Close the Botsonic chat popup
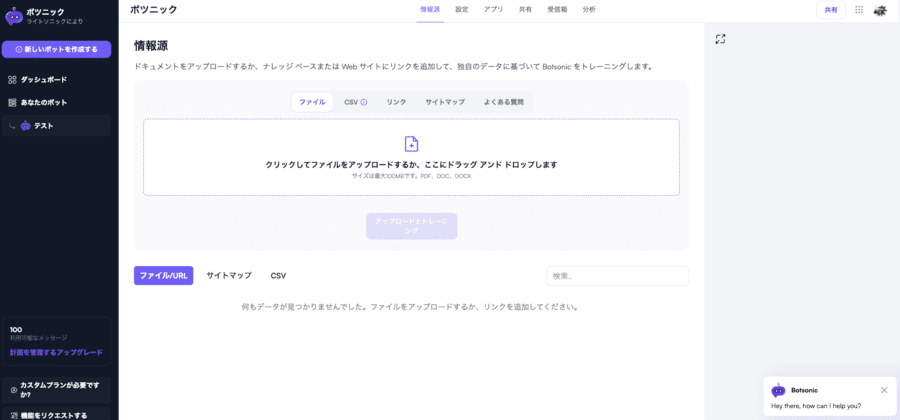 (x=884, y=390)
